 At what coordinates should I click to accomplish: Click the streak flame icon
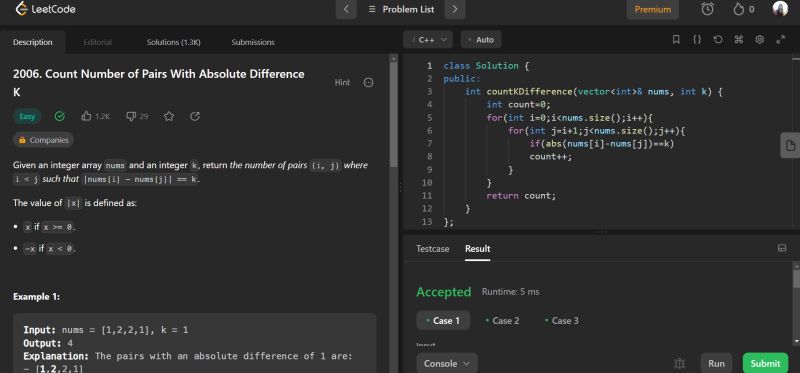pyautogui.click(x=738, y=9)
